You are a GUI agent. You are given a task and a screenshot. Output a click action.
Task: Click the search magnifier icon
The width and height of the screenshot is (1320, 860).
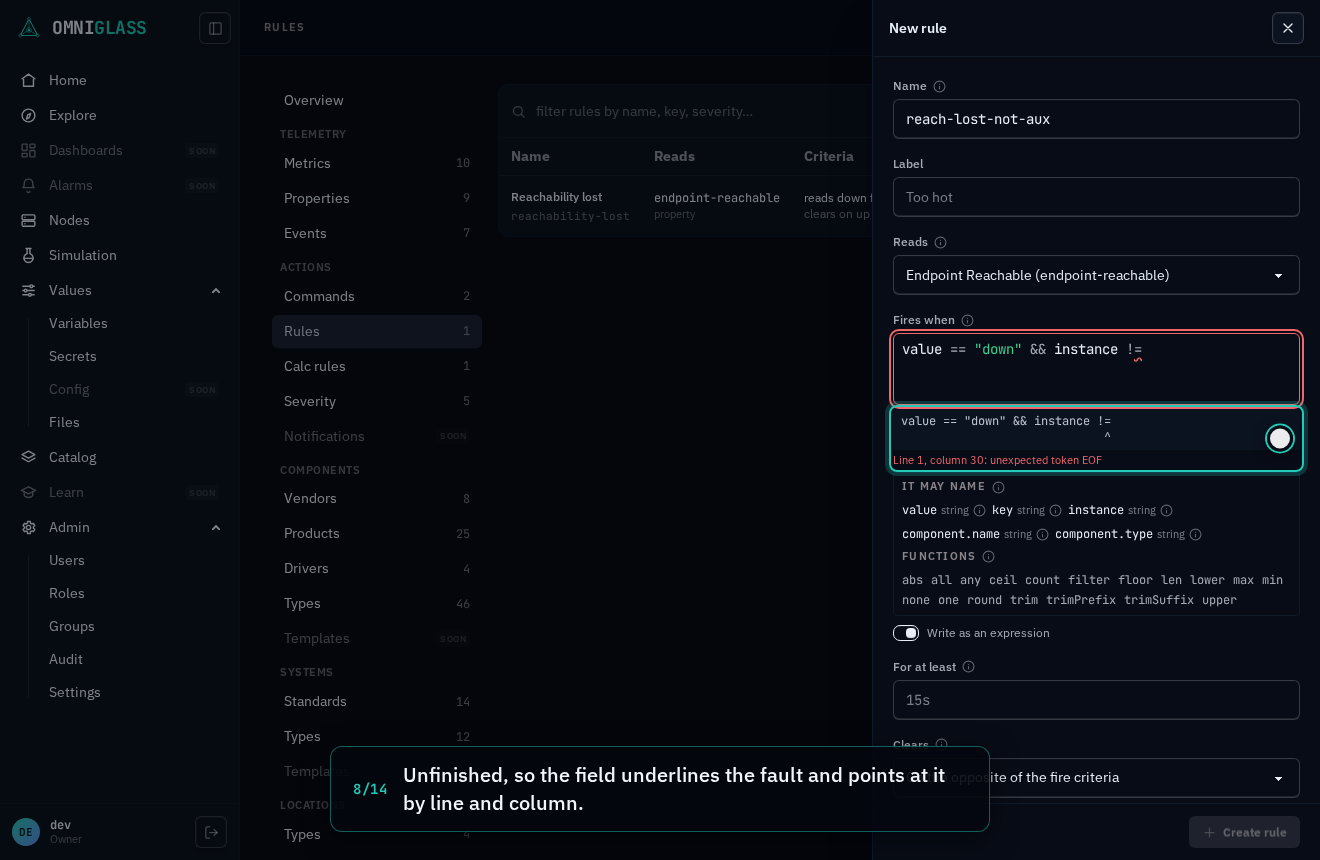[519, 111]
